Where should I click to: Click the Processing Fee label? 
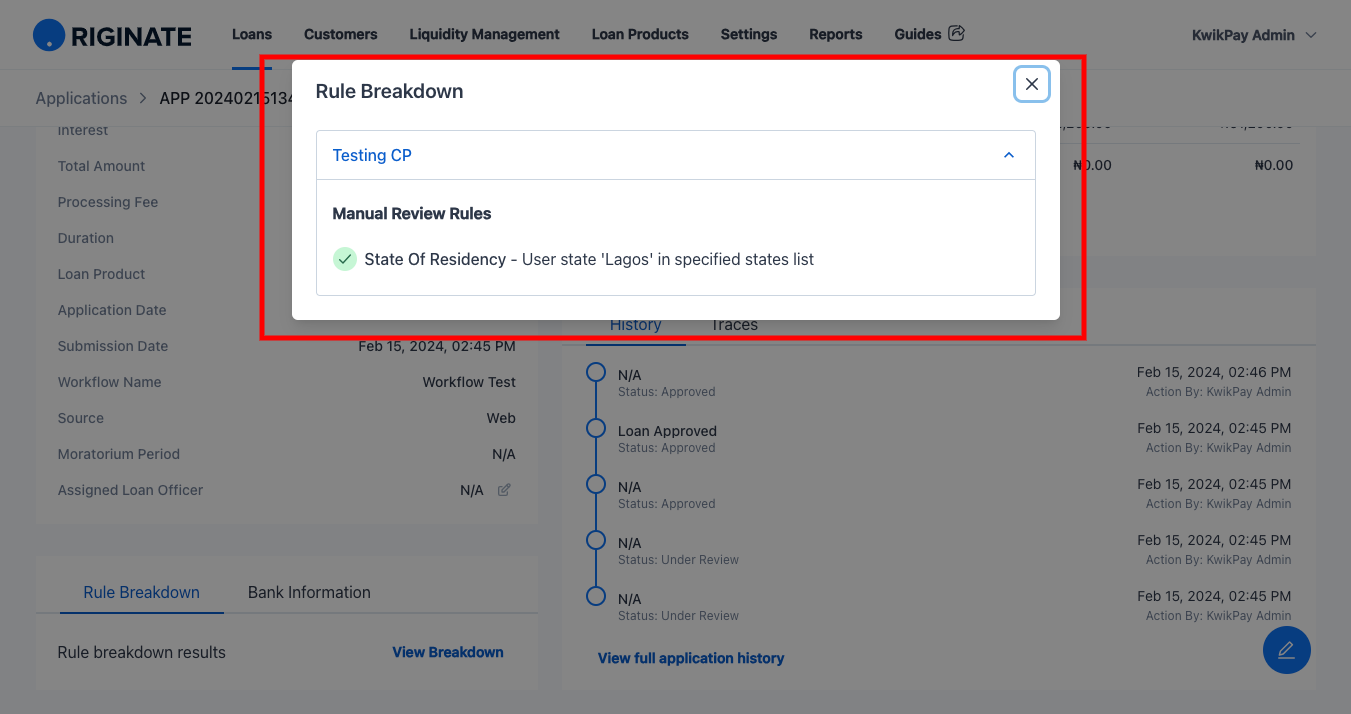(108, 202)
